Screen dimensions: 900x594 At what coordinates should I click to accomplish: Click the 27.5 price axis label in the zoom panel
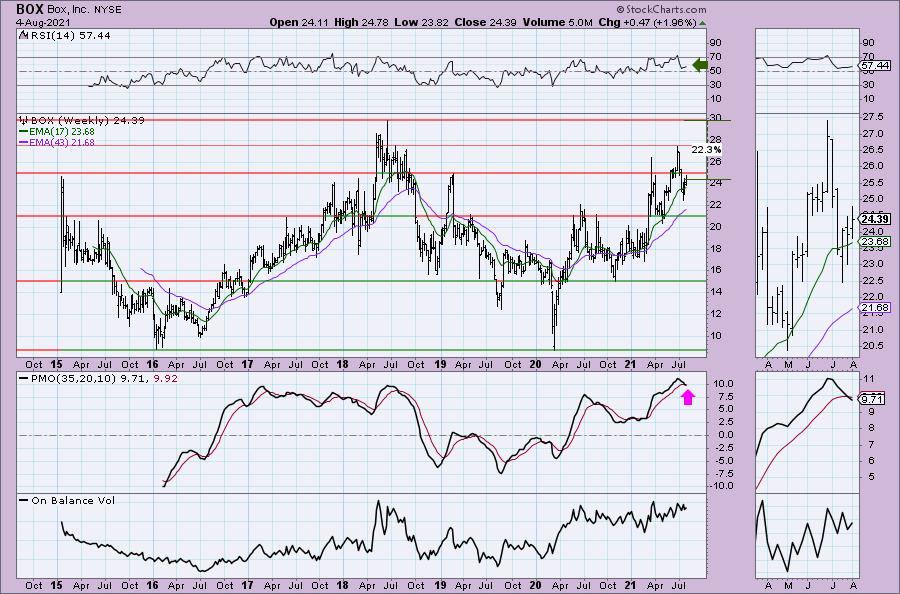871,117
